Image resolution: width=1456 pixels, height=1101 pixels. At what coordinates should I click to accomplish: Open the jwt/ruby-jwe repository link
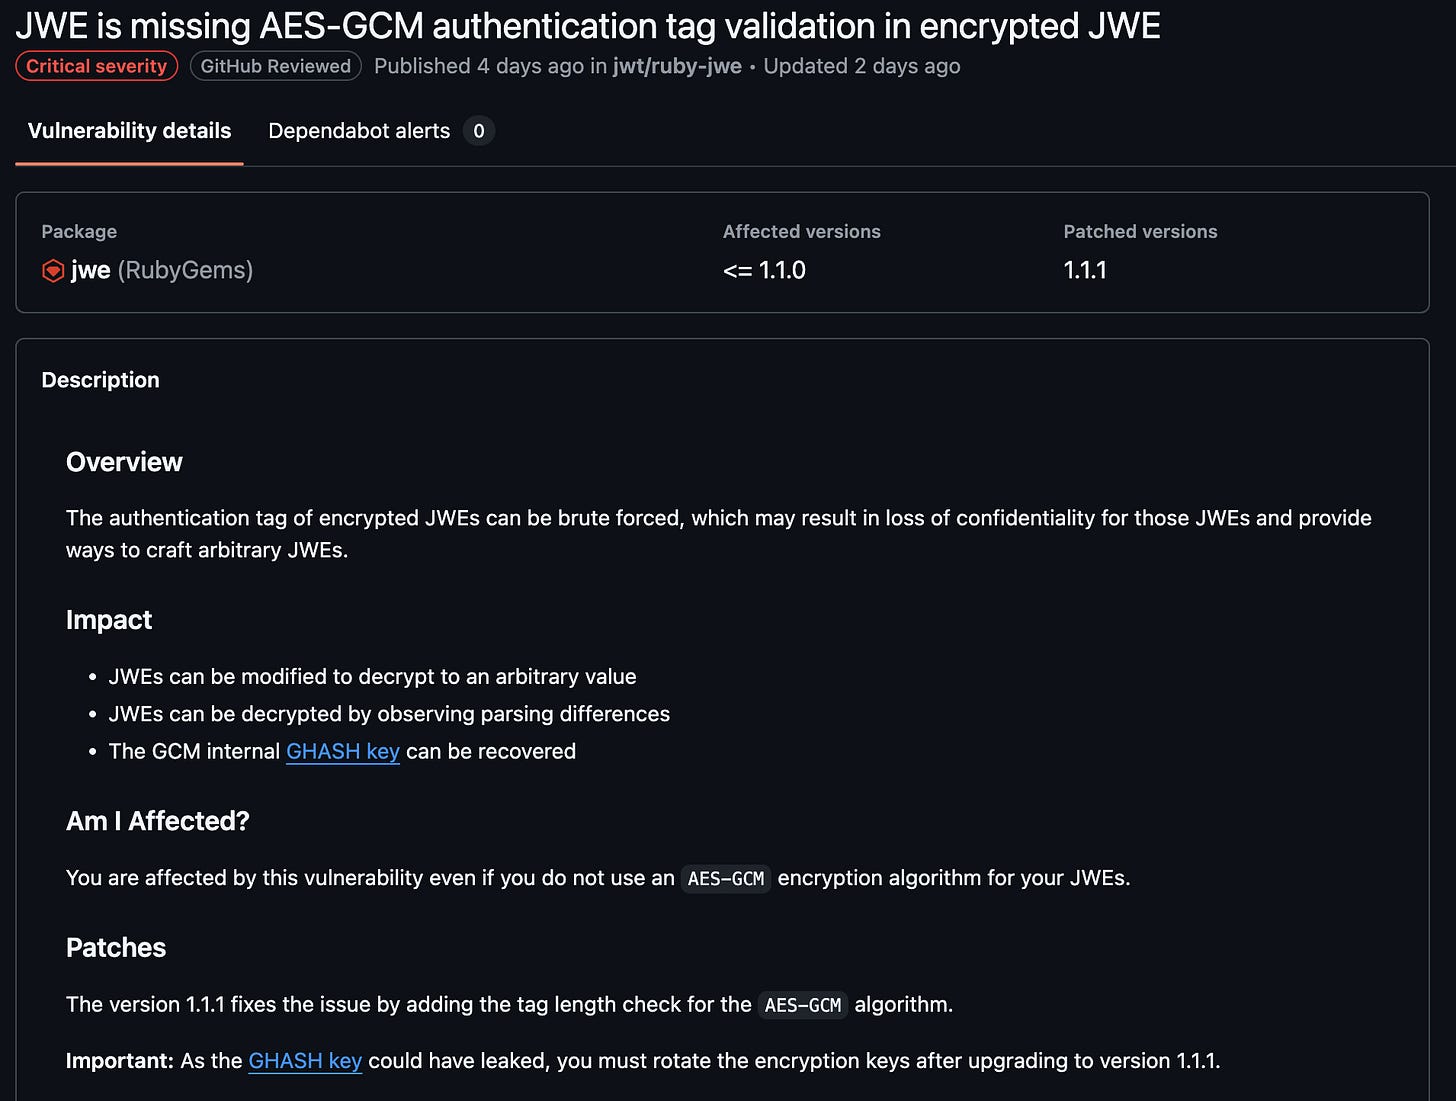tap(677, 66)
